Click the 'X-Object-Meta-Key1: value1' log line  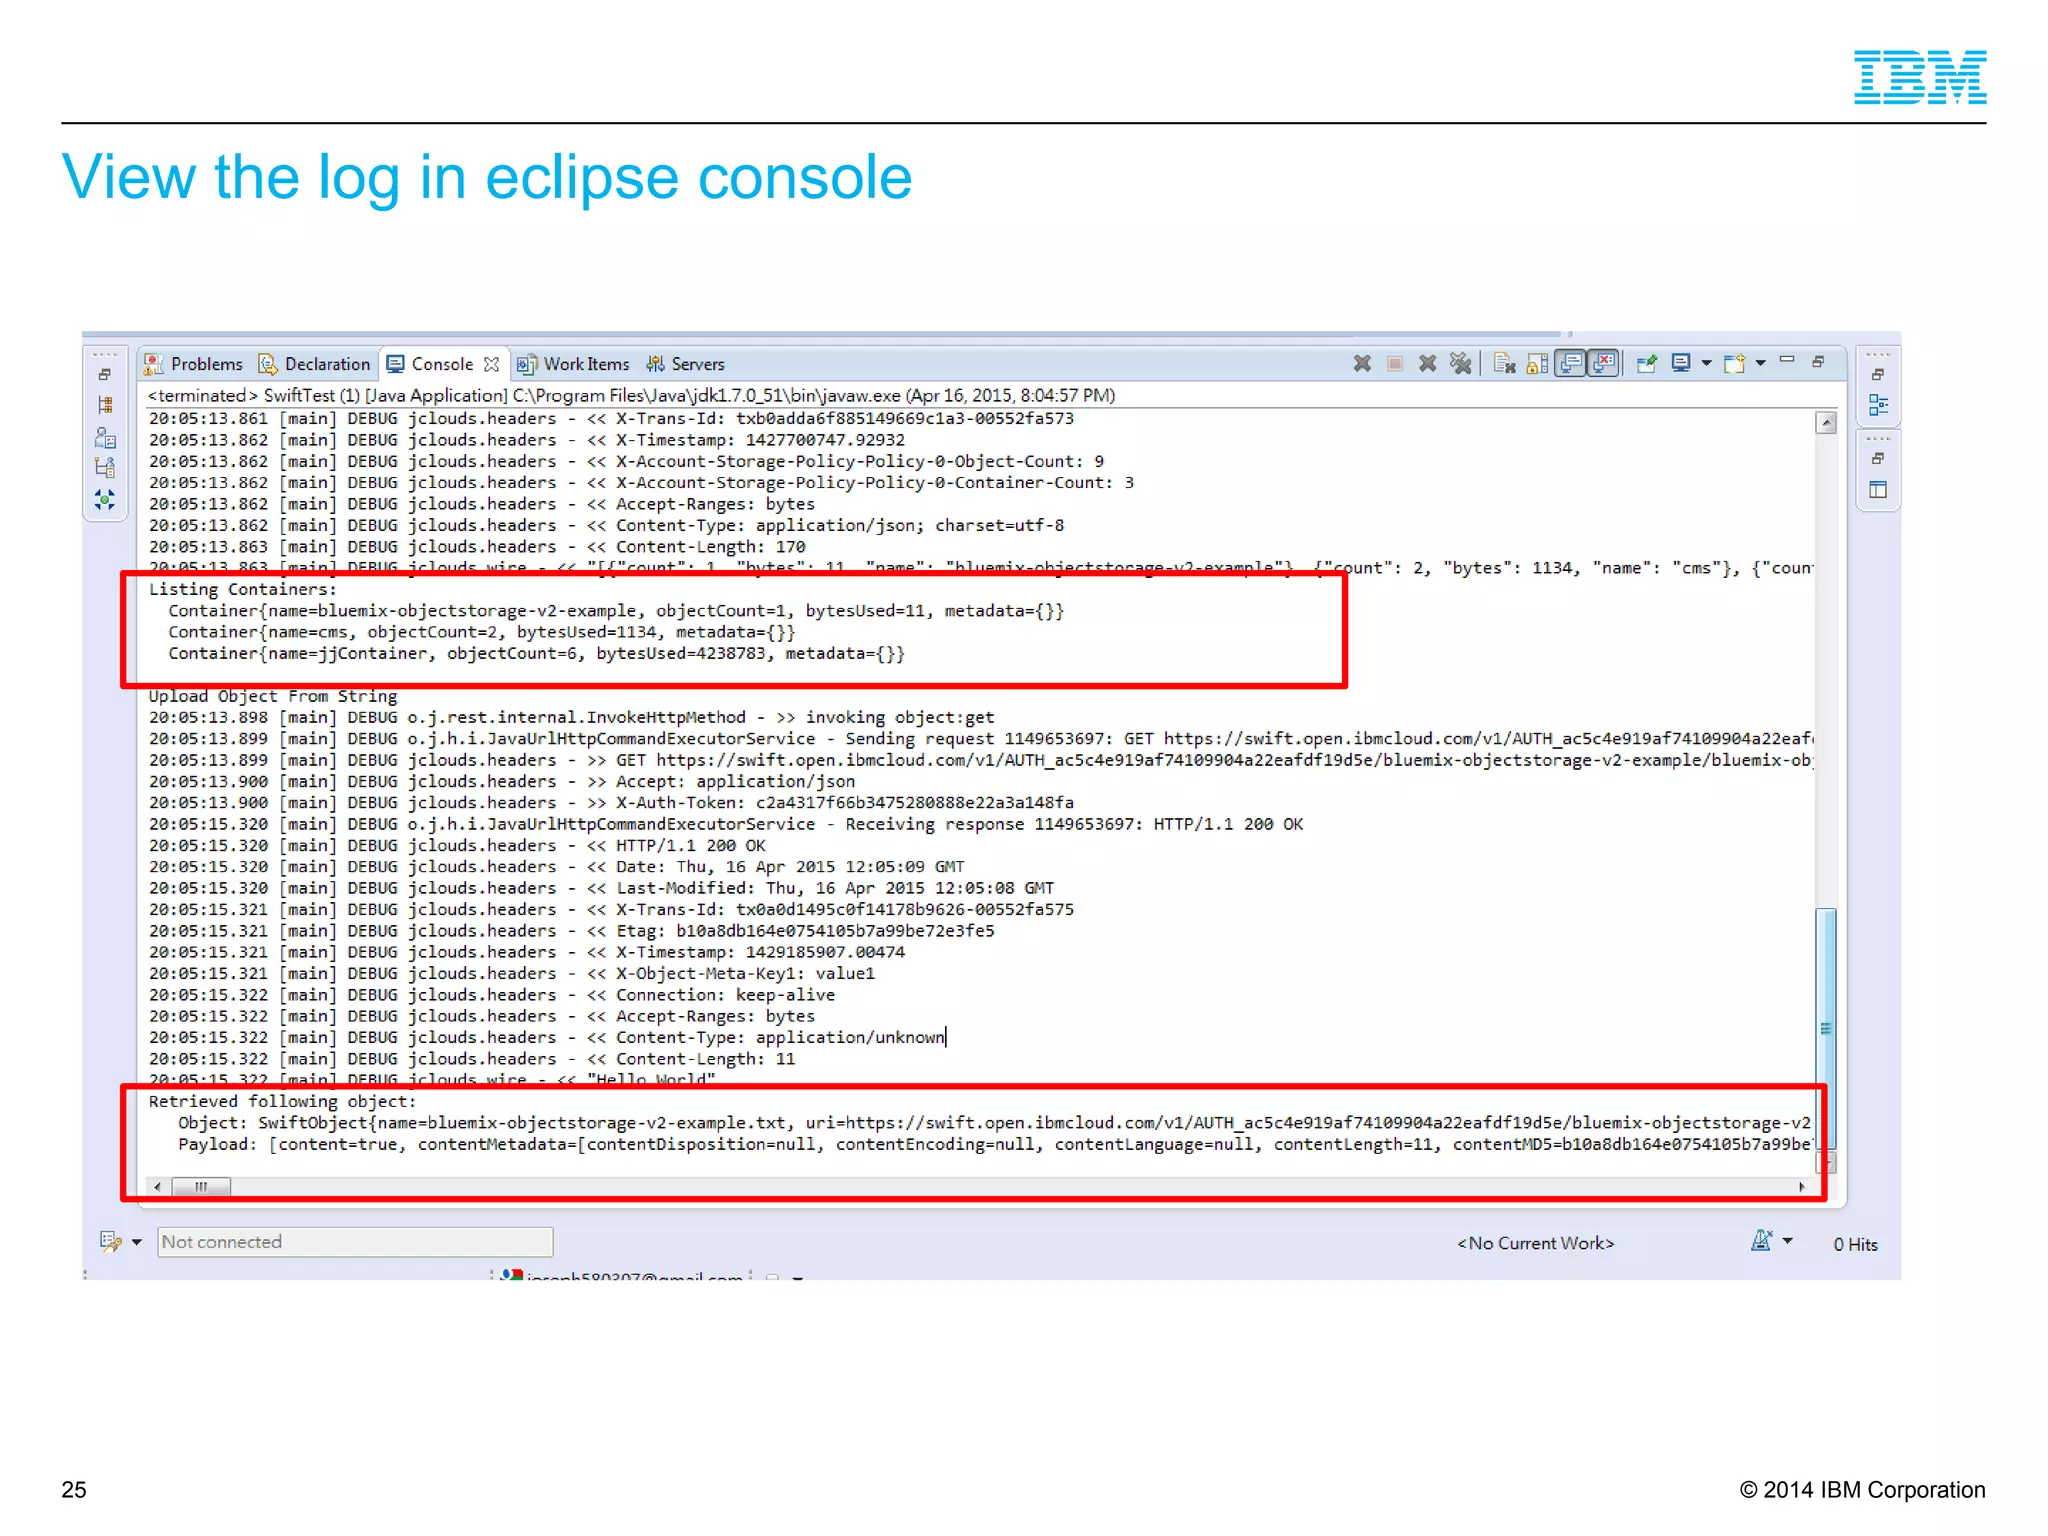(512, 974)
